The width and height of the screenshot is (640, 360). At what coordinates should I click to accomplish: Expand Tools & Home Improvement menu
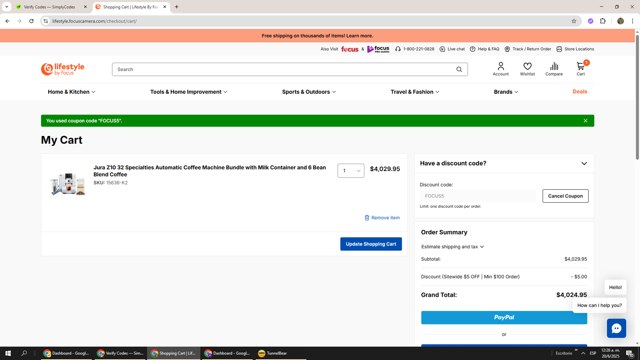189,92
